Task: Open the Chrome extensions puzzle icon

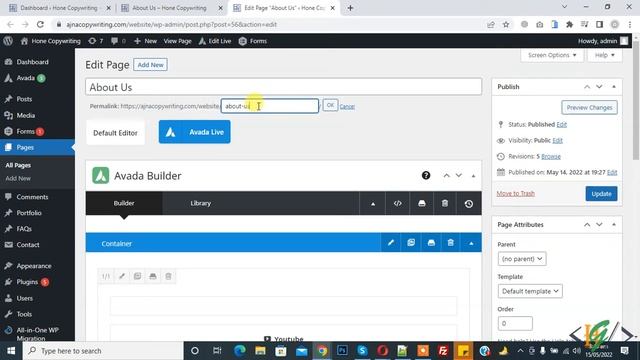Action: [x=569, y=24]
